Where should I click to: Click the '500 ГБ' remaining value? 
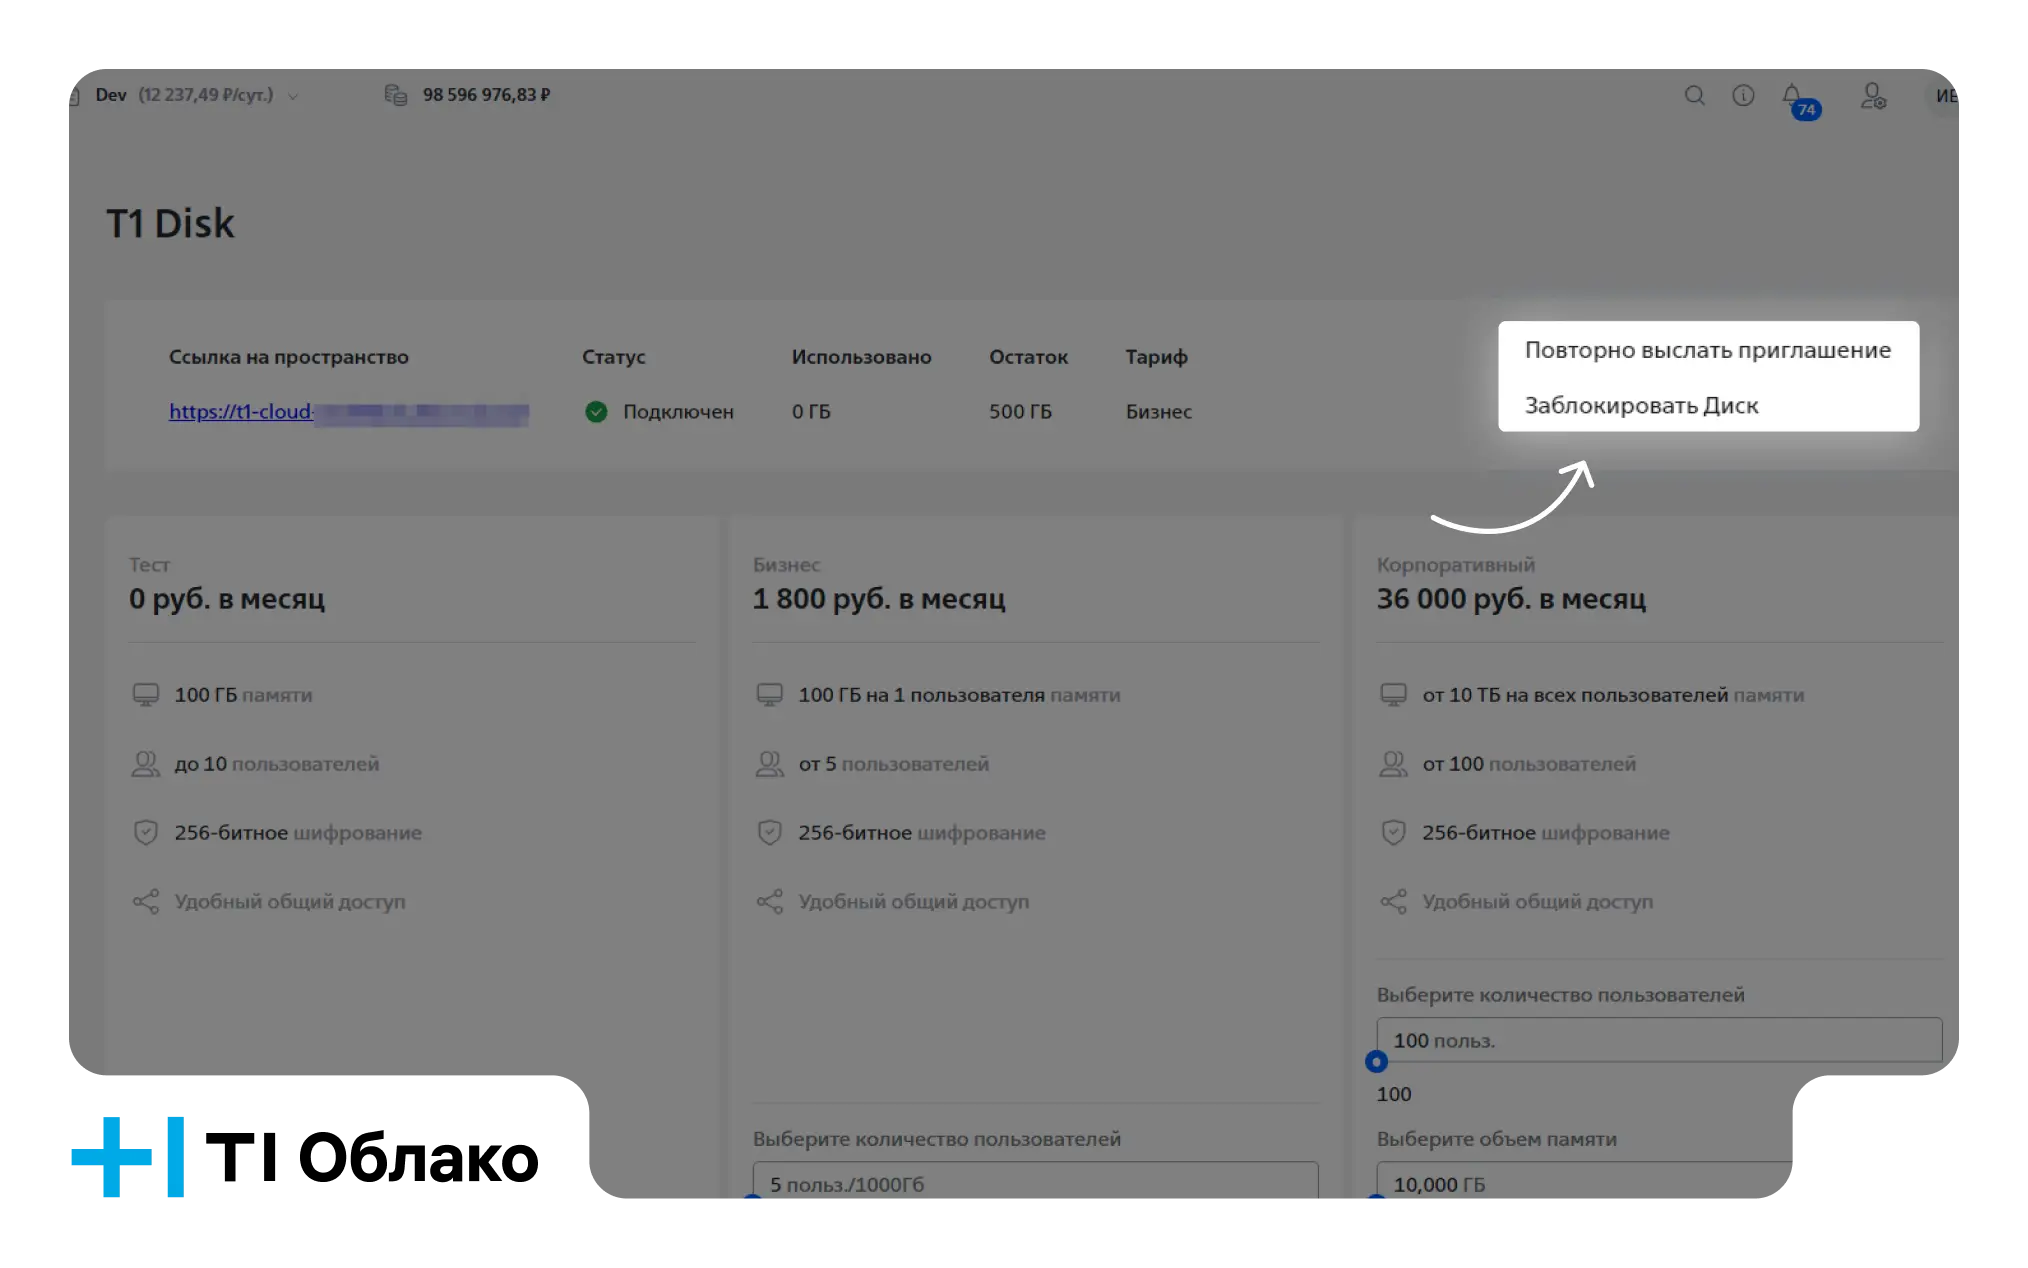click(x=1020, y=412)
